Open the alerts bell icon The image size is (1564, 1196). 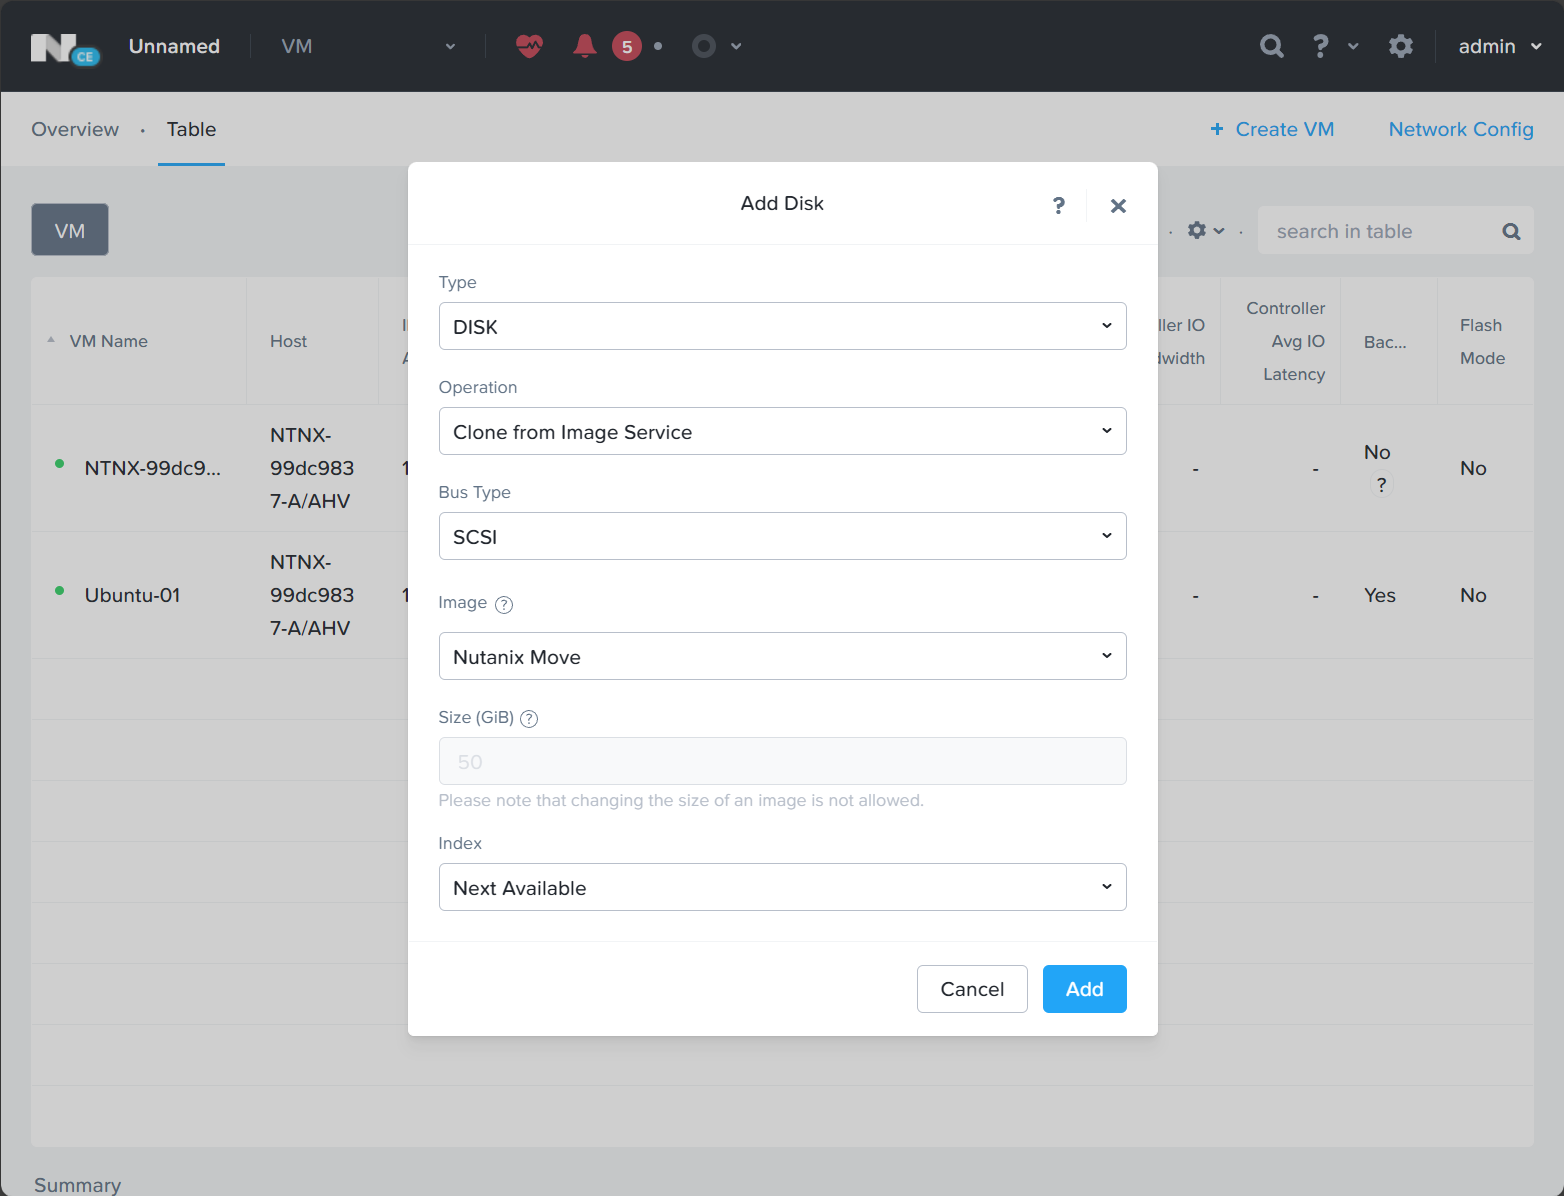(585, 46)
